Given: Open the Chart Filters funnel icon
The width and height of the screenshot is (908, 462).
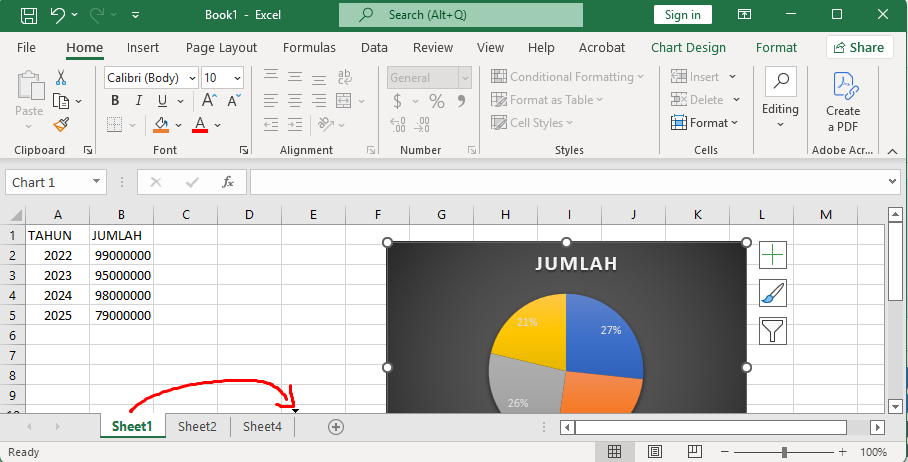Looking at the screenshot, I should tap(773, 330).
